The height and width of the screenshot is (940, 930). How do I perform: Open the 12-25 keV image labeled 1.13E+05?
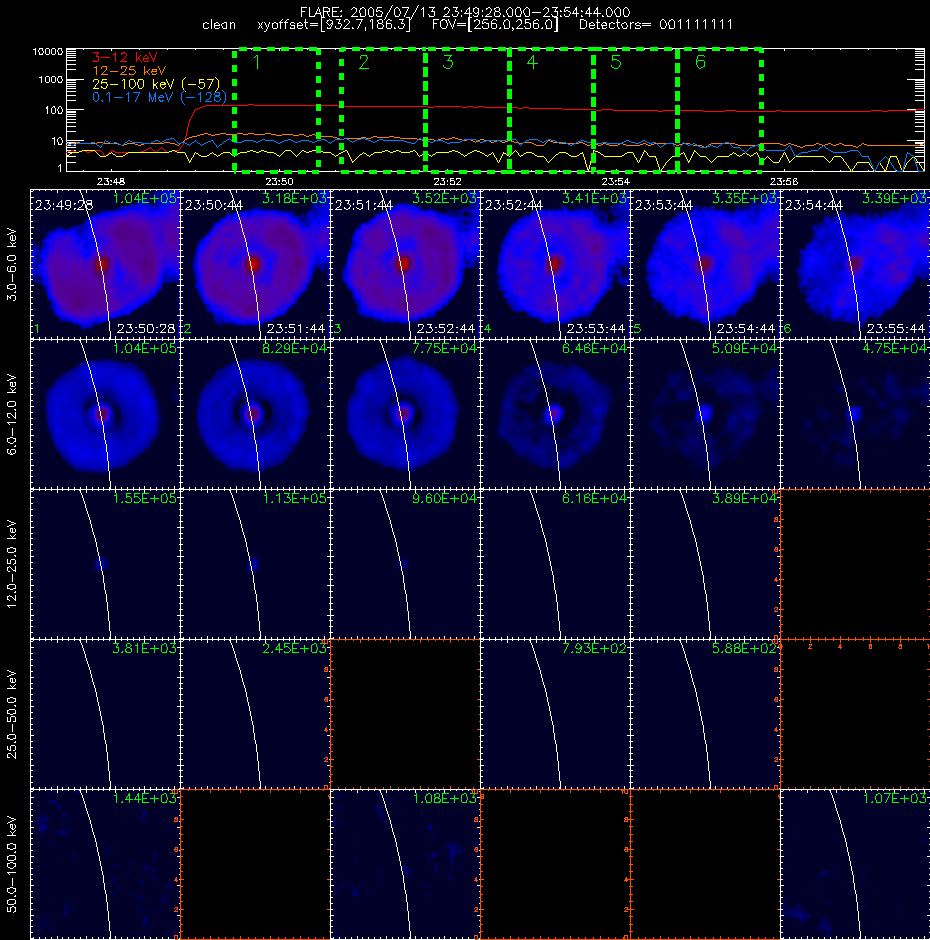pos(255,564)
